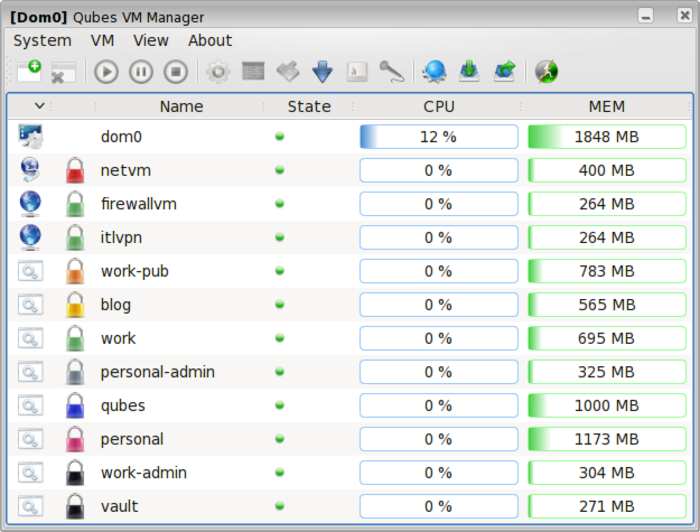Click the firewallvm globe icon
Image resolution: width=700 pixels, height=532 pixels.
(x=30, y=204)
